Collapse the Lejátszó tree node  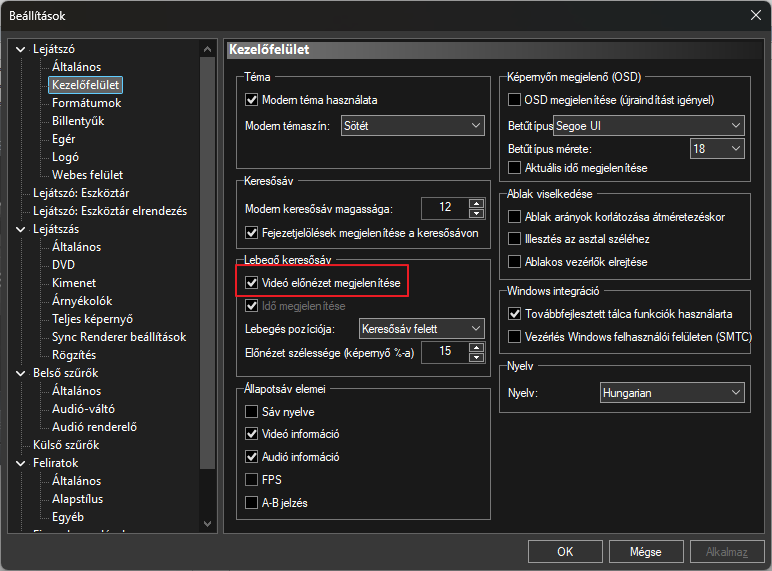[x=21, y=49]
